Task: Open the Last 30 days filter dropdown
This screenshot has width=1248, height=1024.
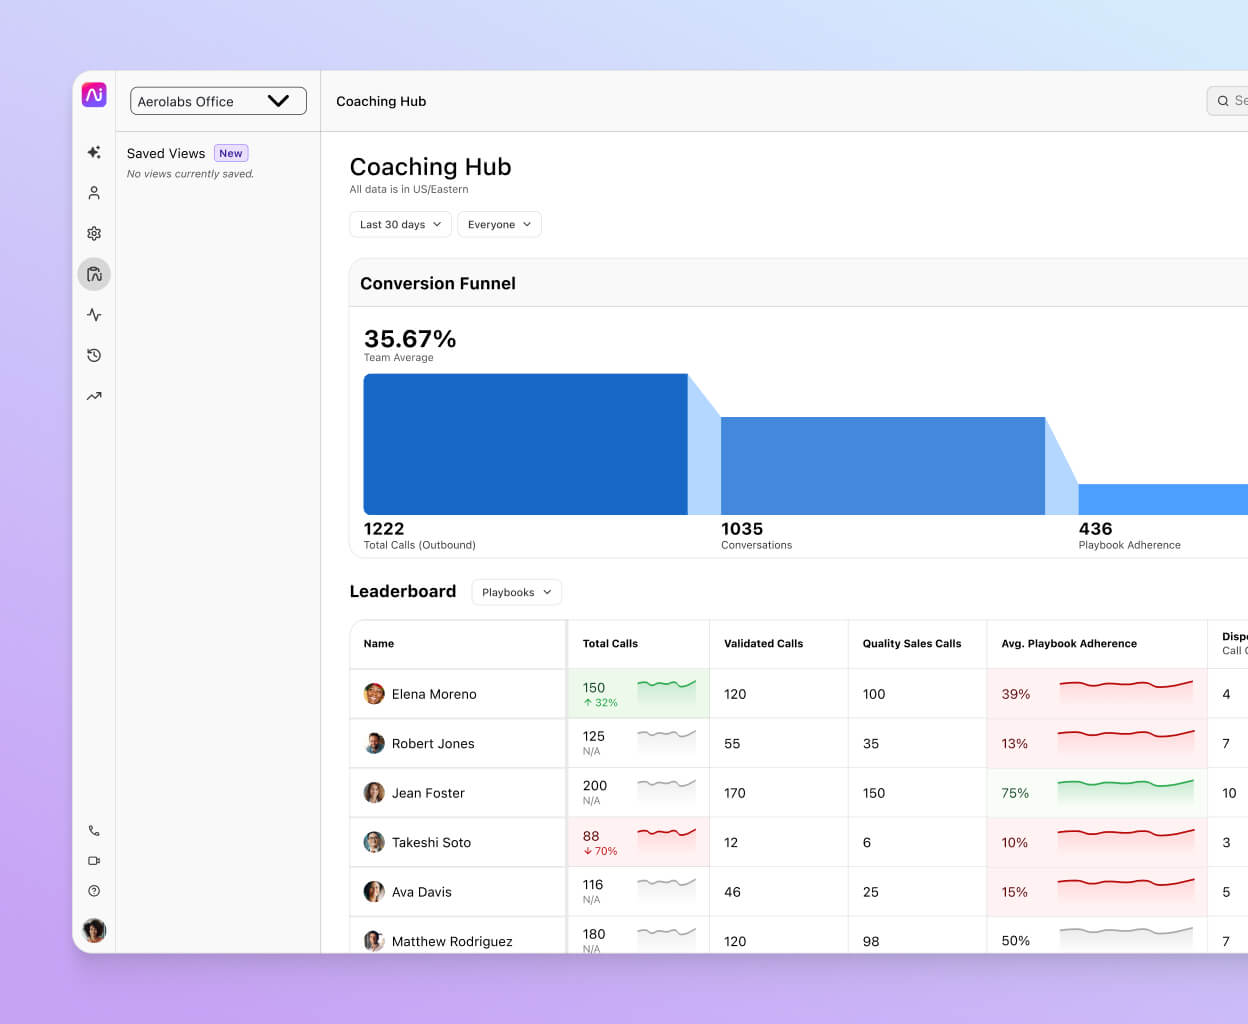Action: point(400,224)
